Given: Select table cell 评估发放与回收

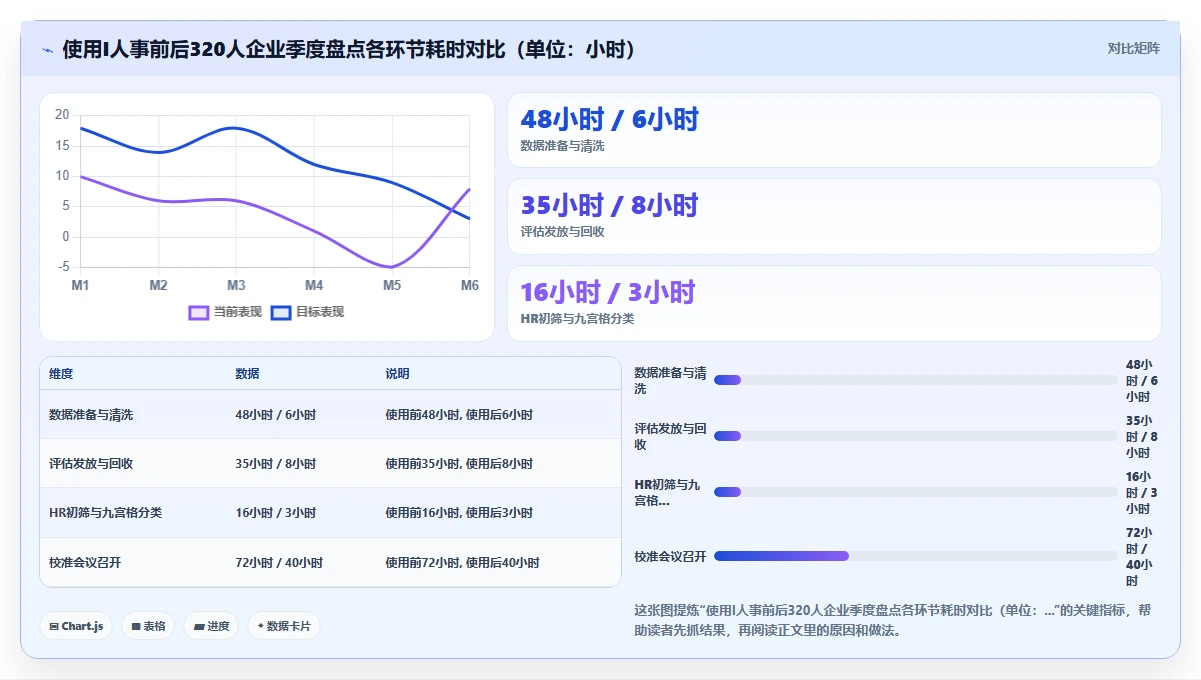Looking at the screenshot, I should tap(91, 464).
